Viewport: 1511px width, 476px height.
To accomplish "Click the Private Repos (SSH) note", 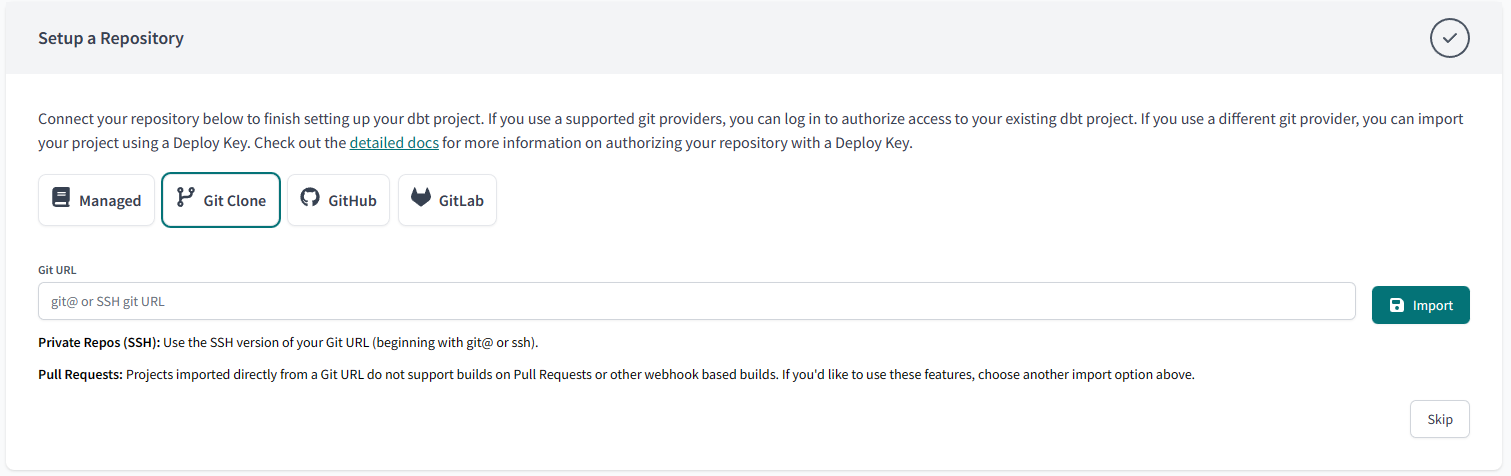I will pos(289,343).
